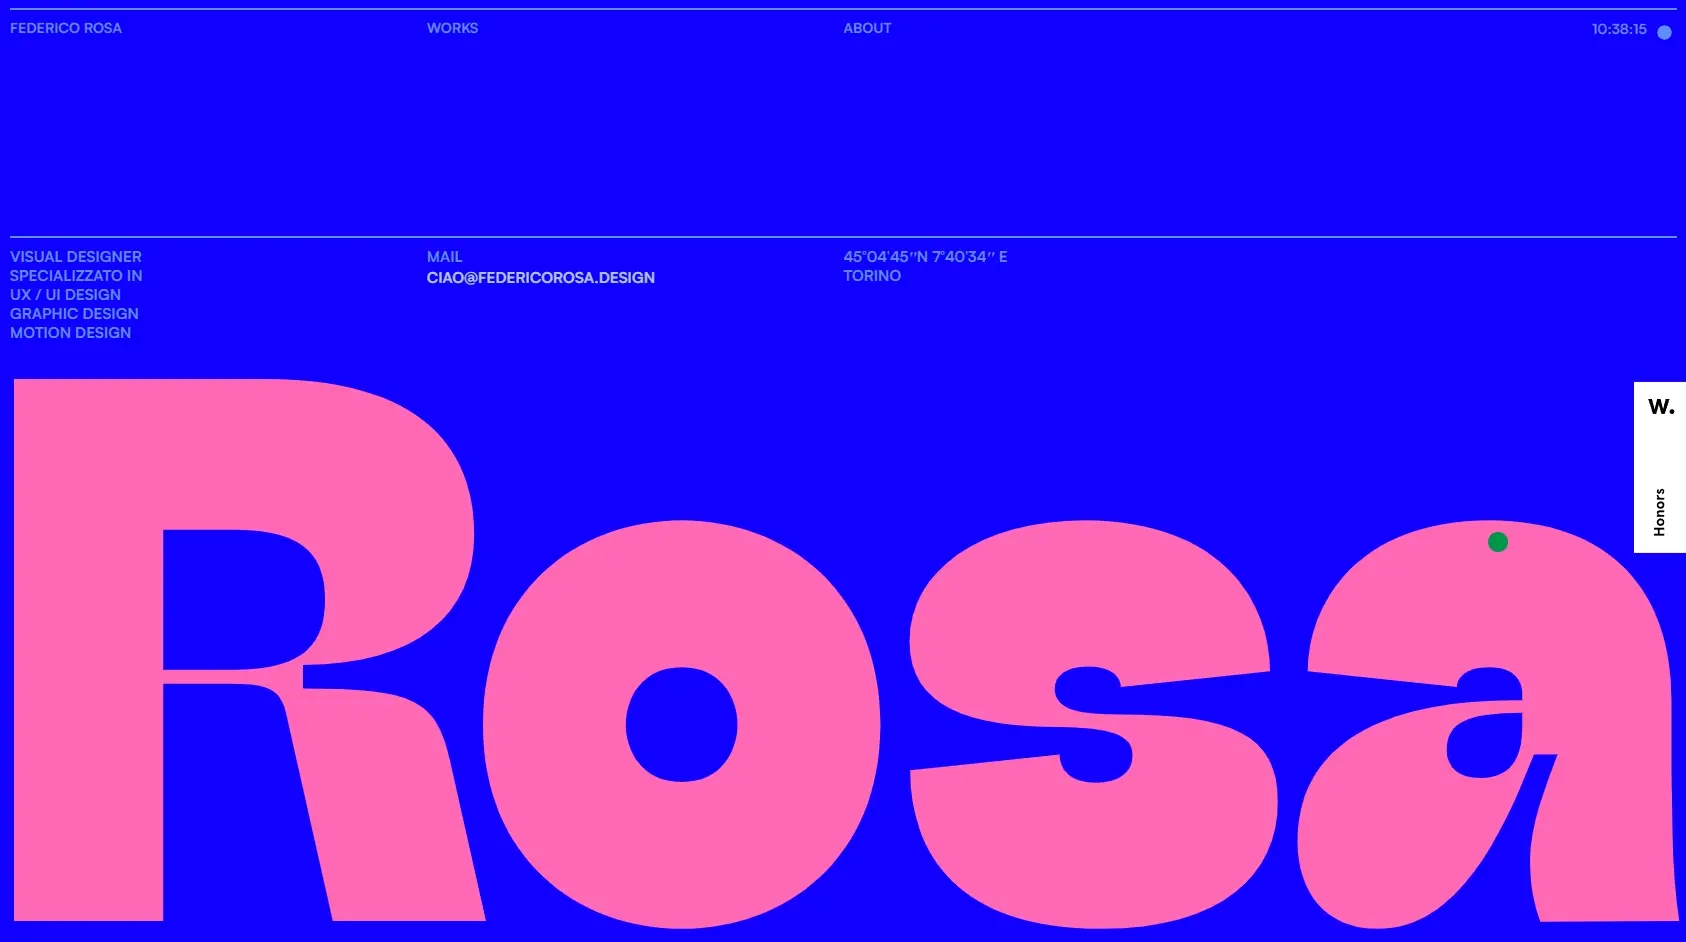The width and height of the screenshot is (1686, 942).
Task: Click the 10:38:15 clock text
Action: 1619,29
